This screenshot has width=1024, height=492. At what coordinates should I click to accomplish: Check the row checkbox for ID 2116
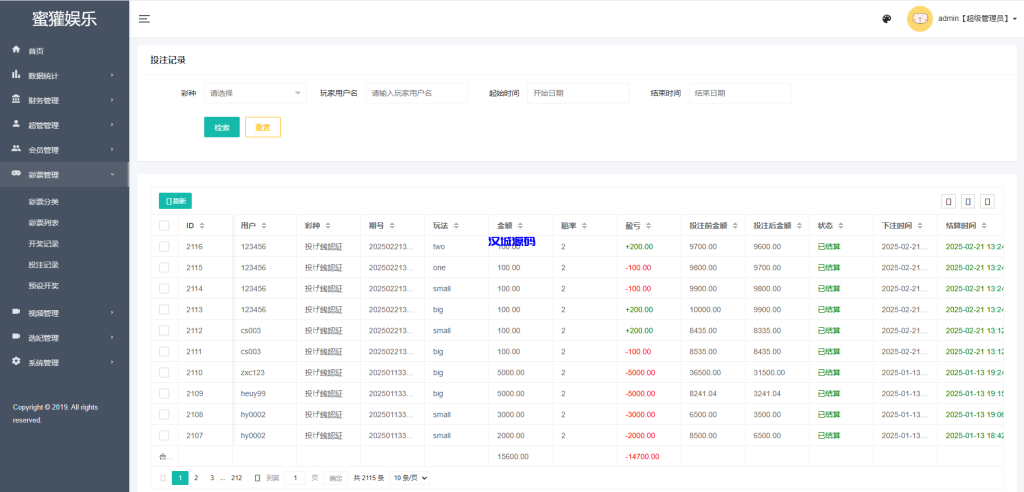(x=164, y=247)
